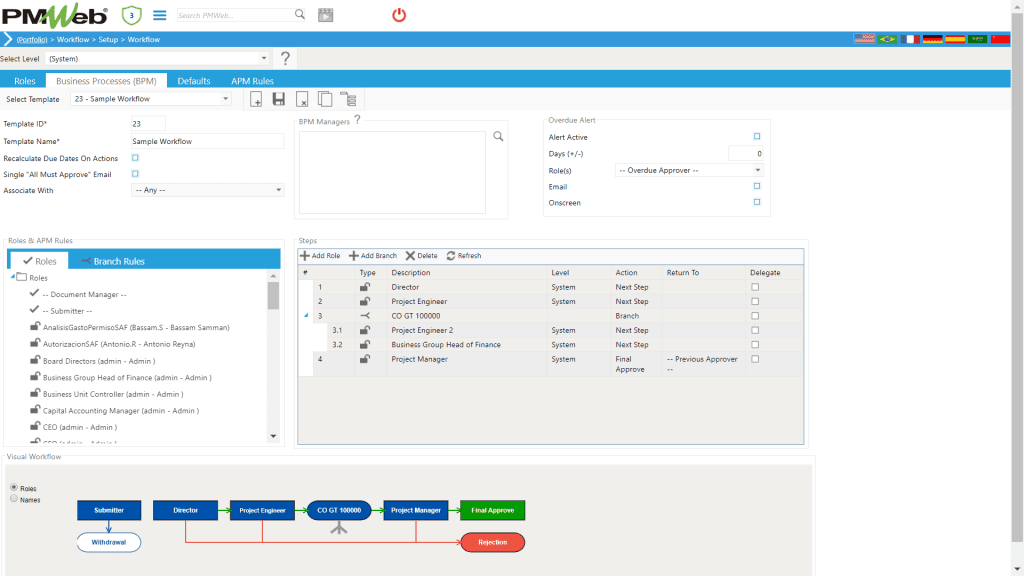Switch language with the China flag
The width and height of the screenshot is (1024, 576).
coord(1000,39)
